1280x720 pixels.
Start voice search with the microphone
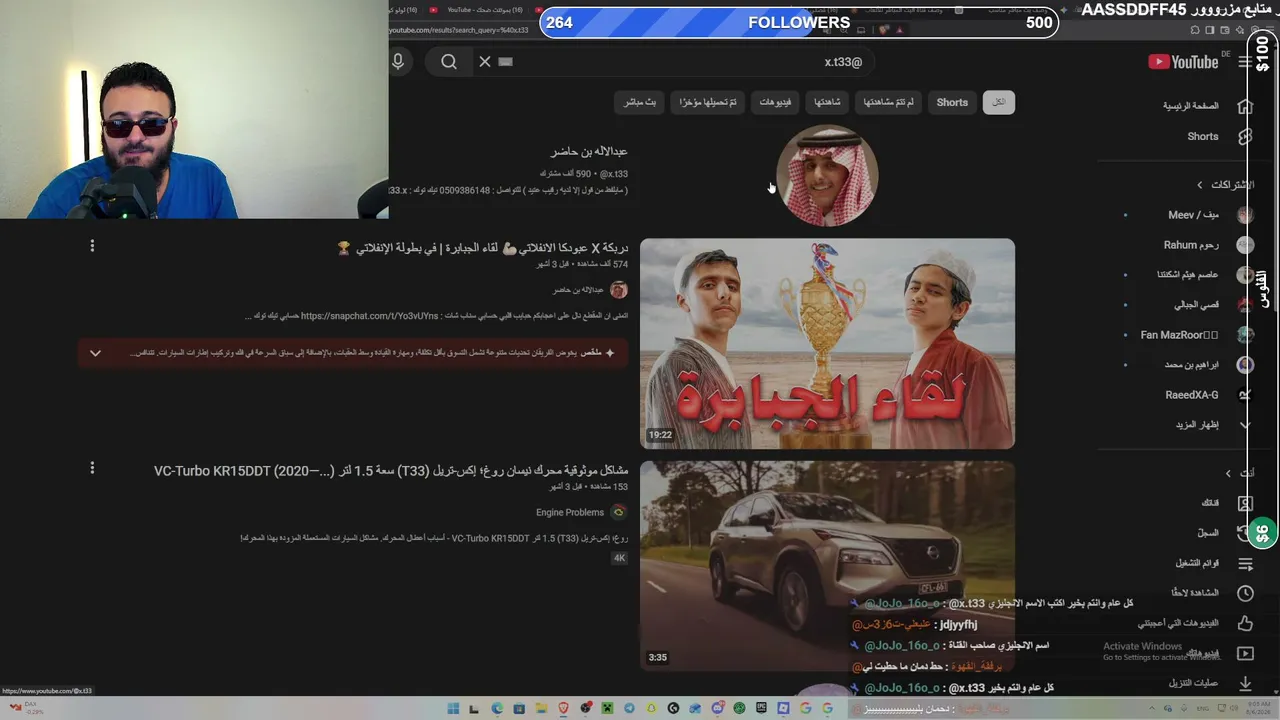click(398, 62)
